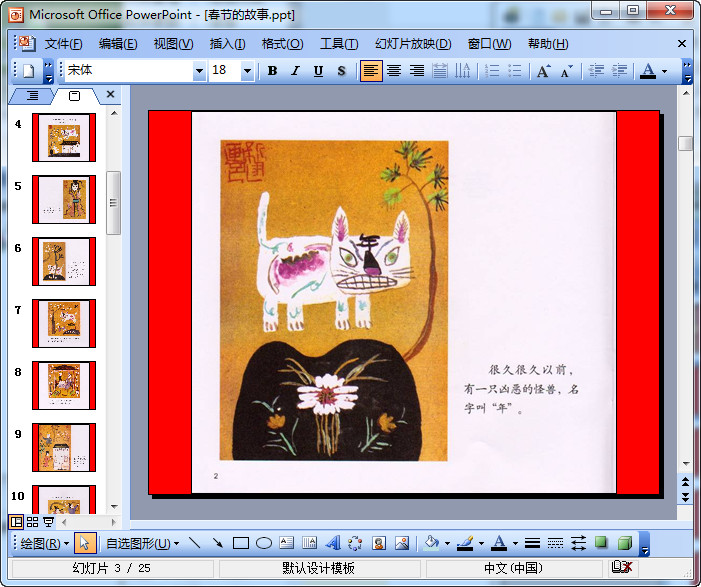Apply Fill Color paint bucket
701x587 pixels.
[431, 544]
